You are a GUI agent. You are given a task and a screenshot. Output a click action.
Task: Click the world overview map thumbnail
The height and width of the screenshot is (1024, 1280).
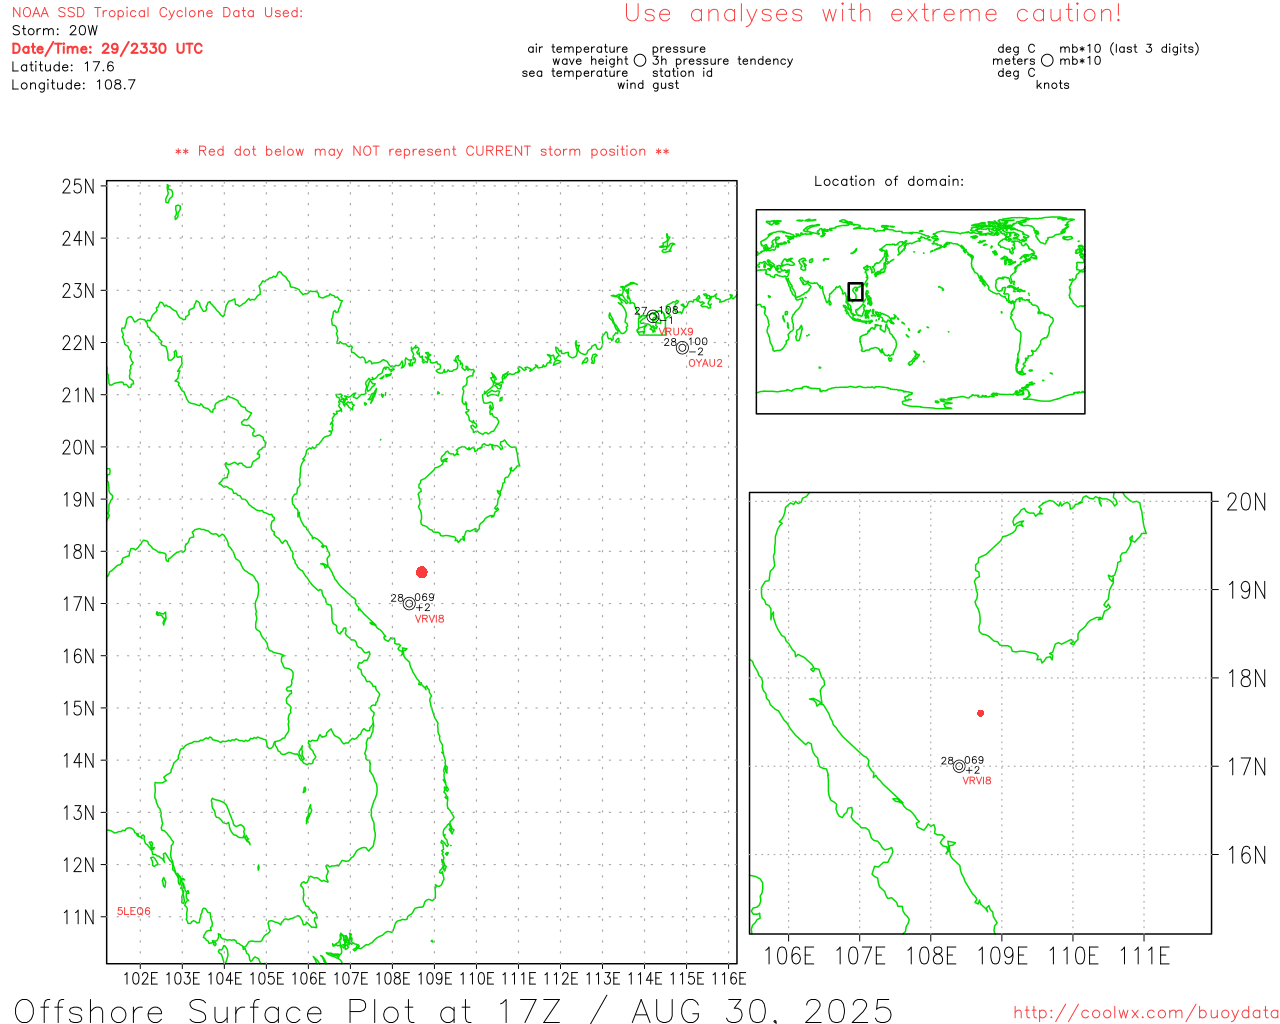(x=920, y=312)
